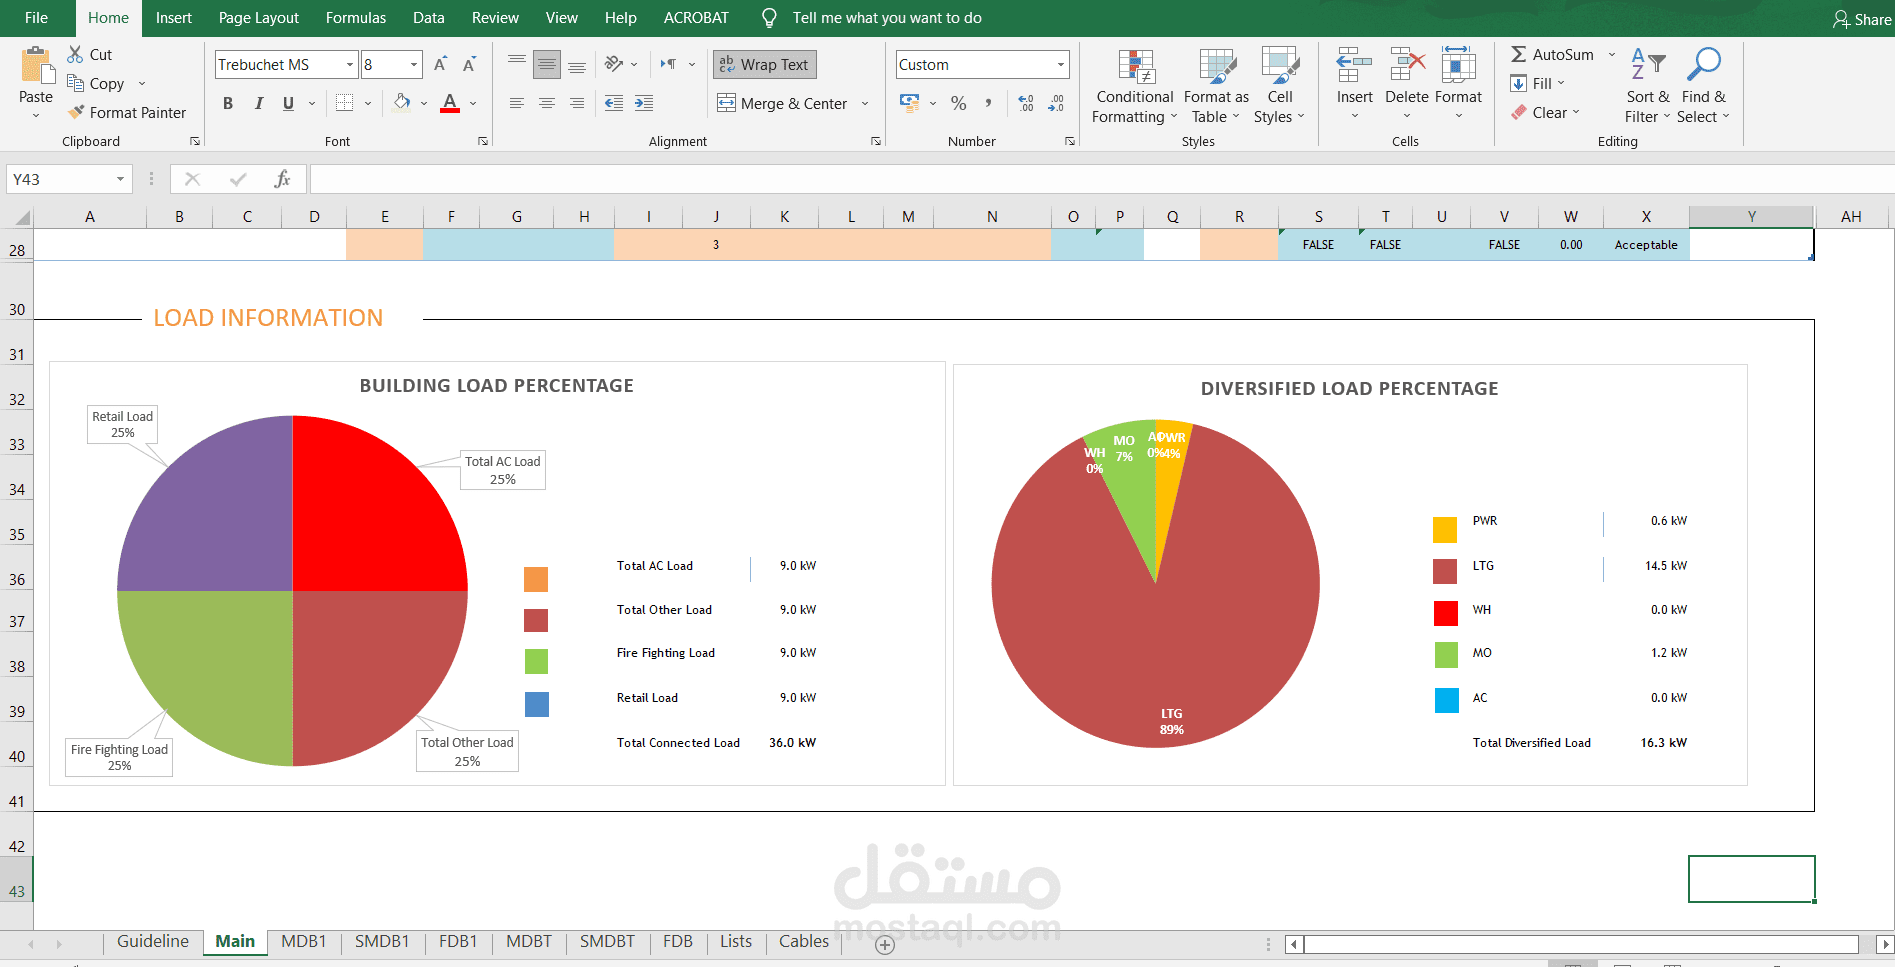Expand Merge & Center options arrow
The image size is (1895, 967).
click(865, 104)
